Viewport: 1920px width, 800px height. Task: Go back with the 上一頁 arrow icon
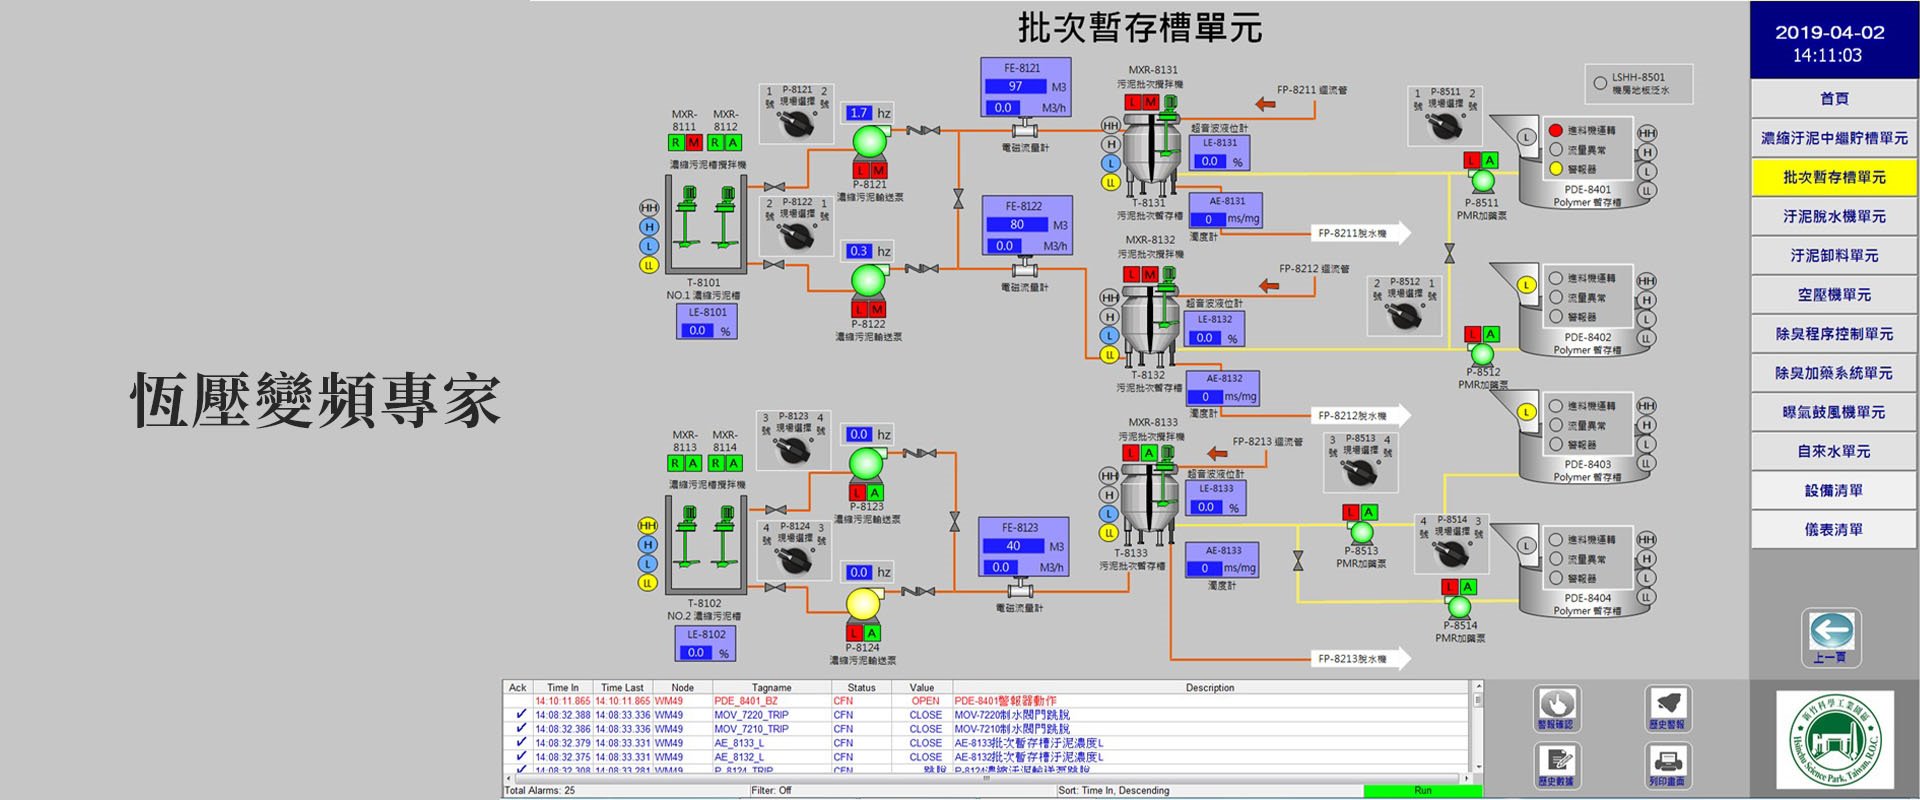tap(1832, 637)
